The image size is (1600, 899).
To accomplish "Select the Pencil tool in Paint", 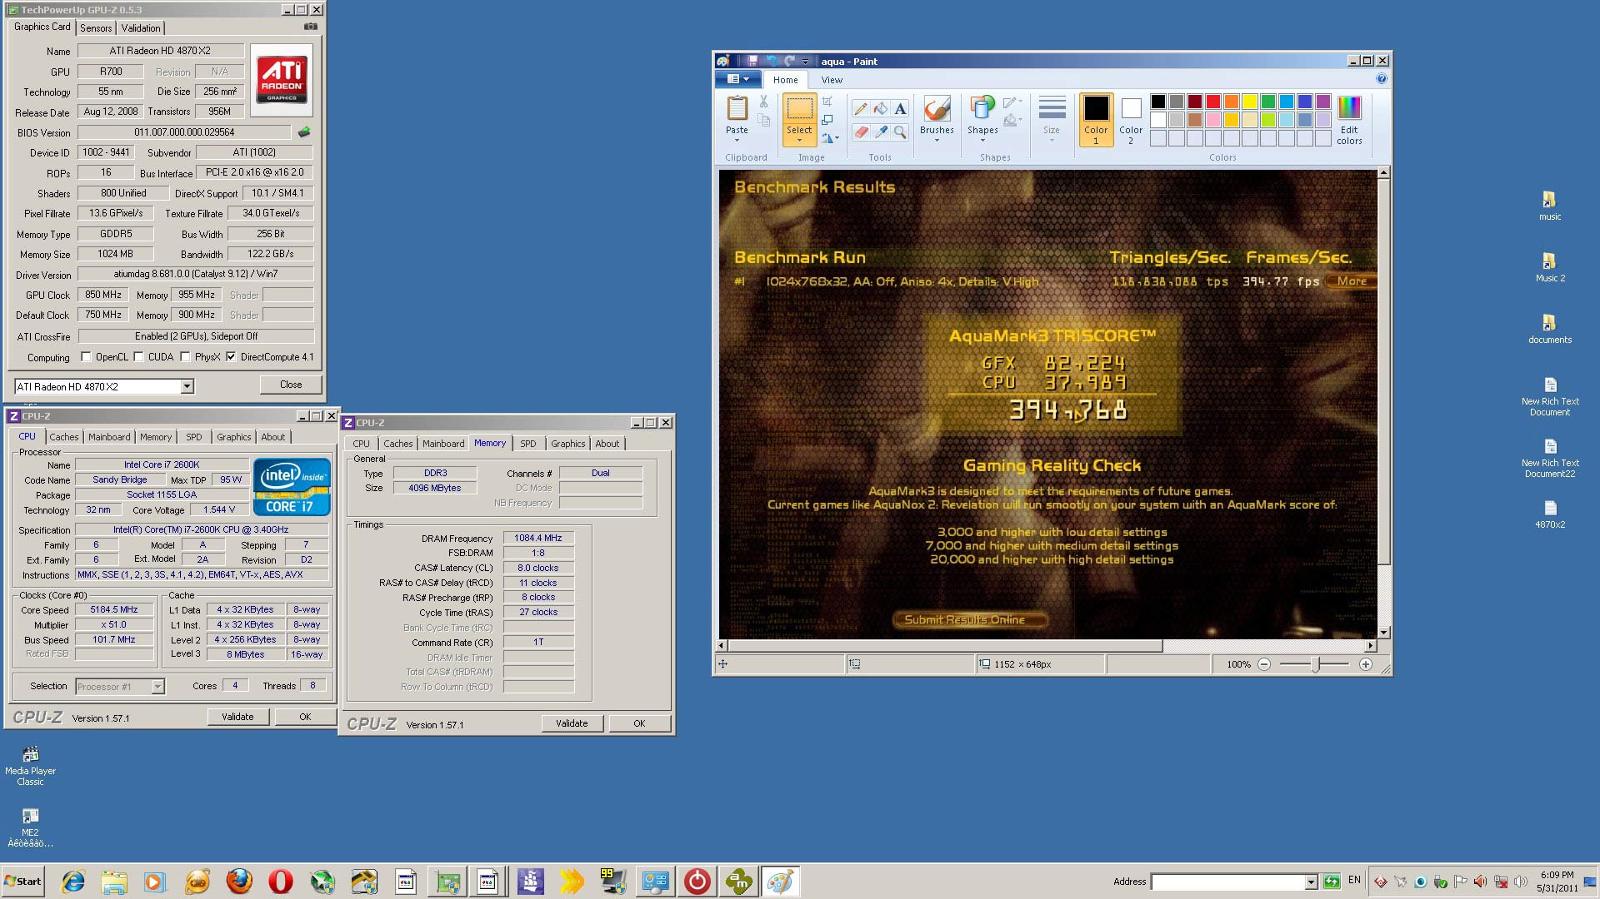I will tap(860, 109).
